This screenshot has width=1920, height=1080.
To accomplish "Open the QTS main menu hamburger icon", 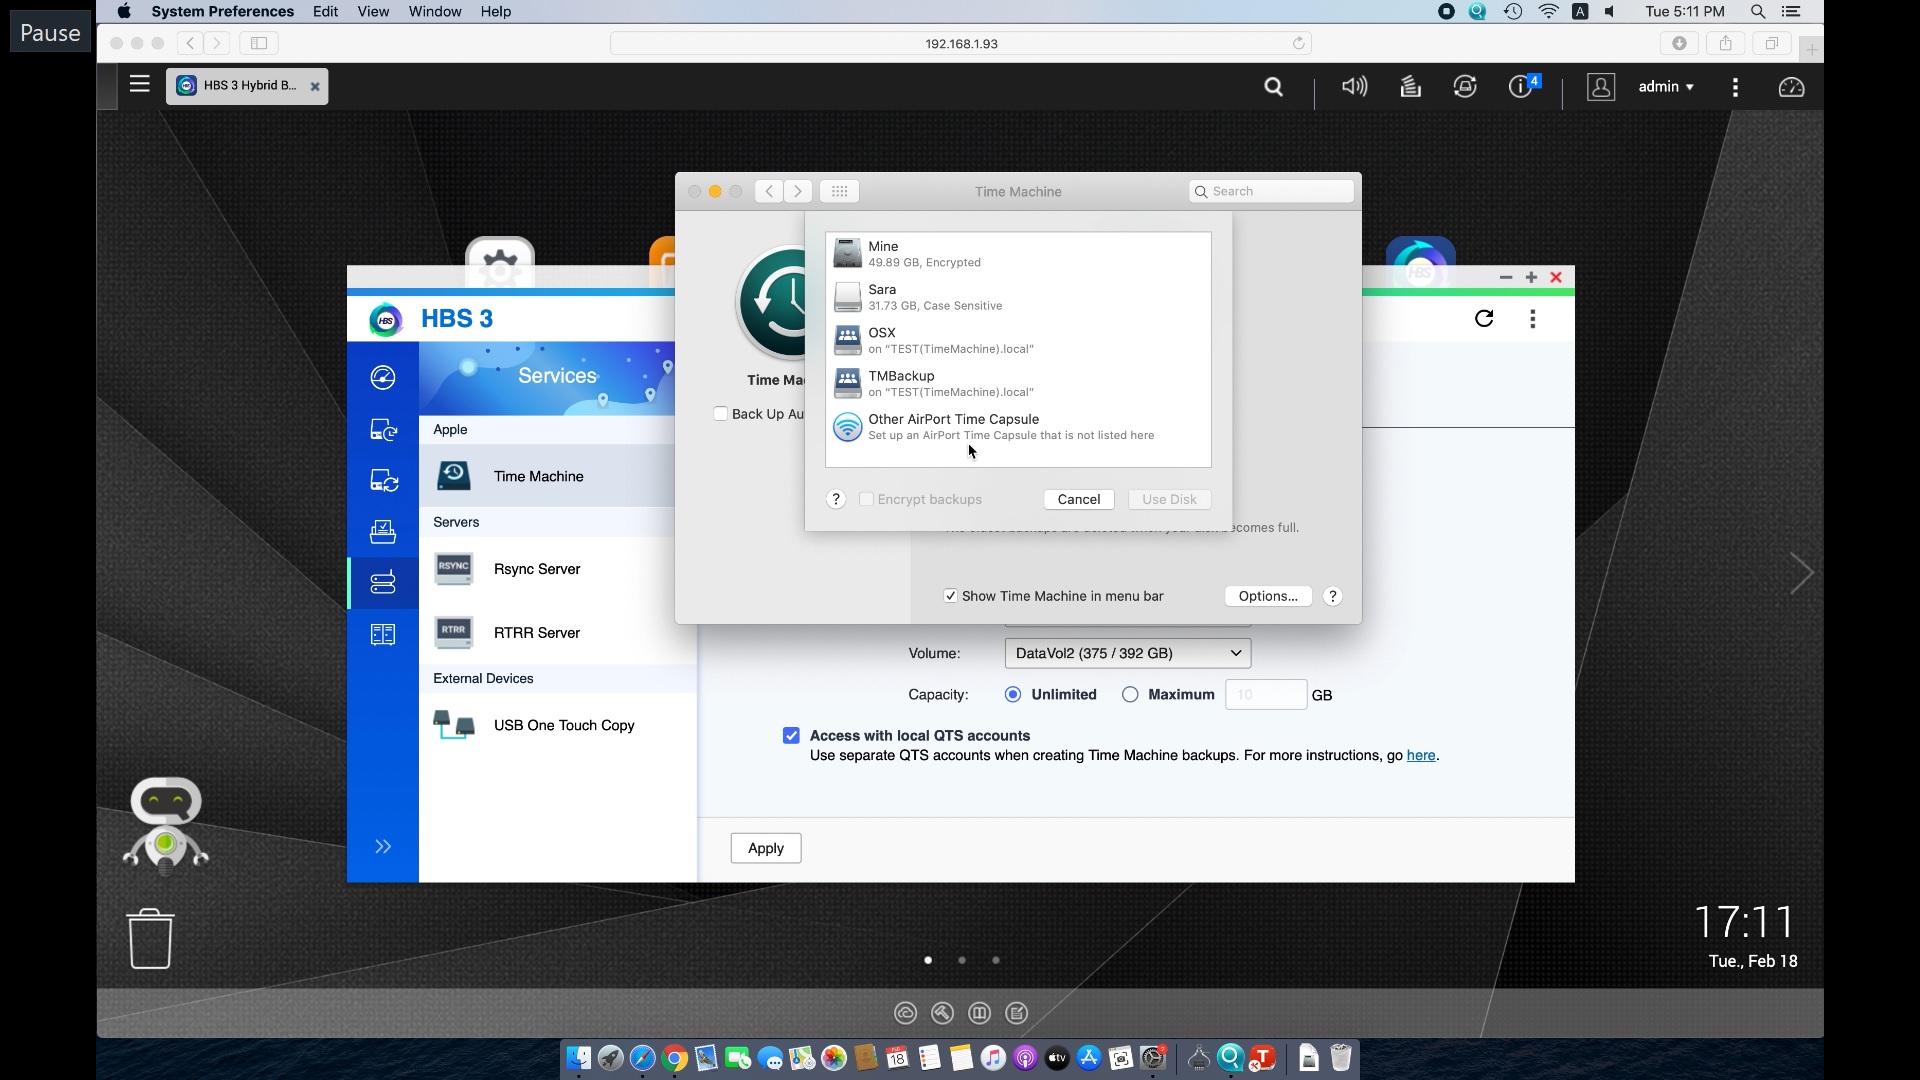I will [x=140, y=85].
